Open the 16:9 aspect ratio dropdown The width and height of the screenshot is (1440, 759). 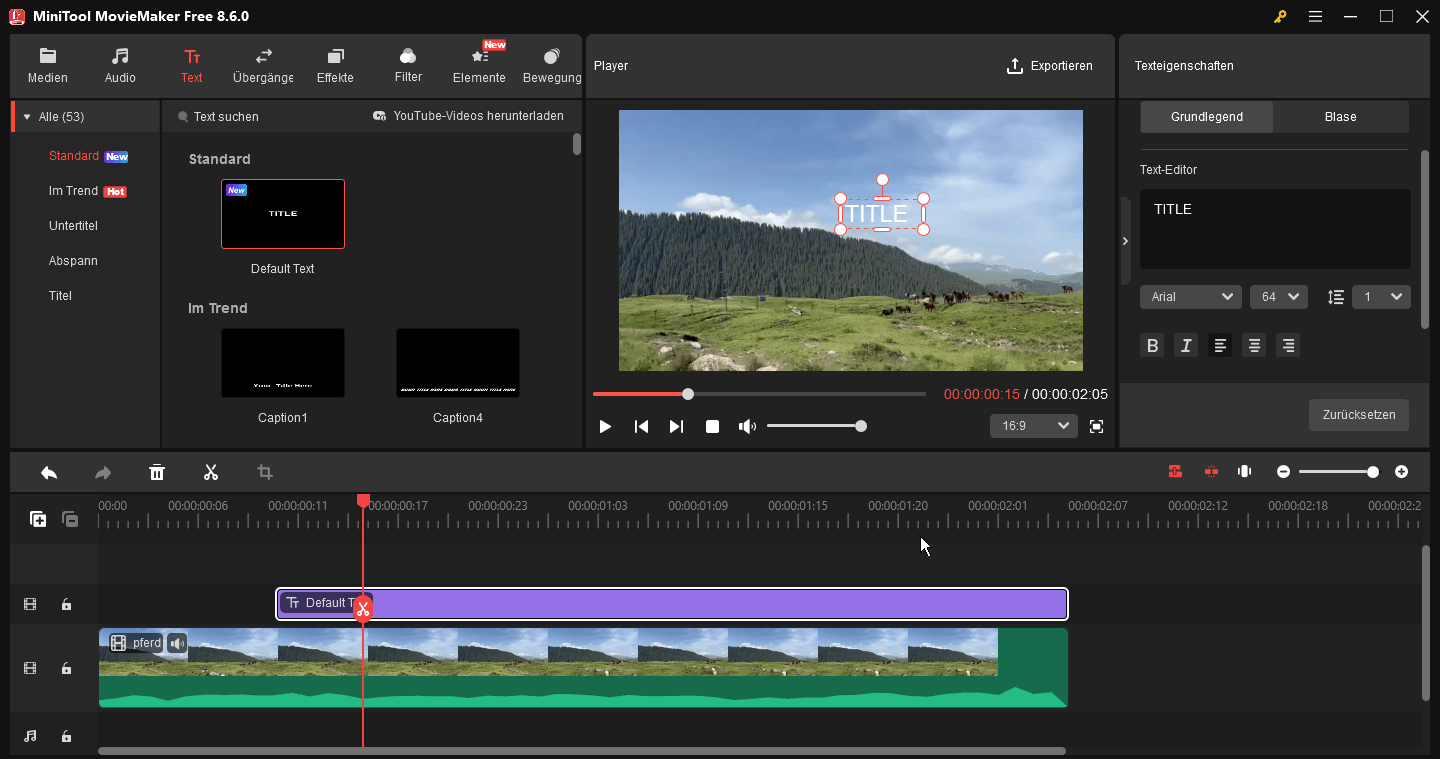(1033, 425)
